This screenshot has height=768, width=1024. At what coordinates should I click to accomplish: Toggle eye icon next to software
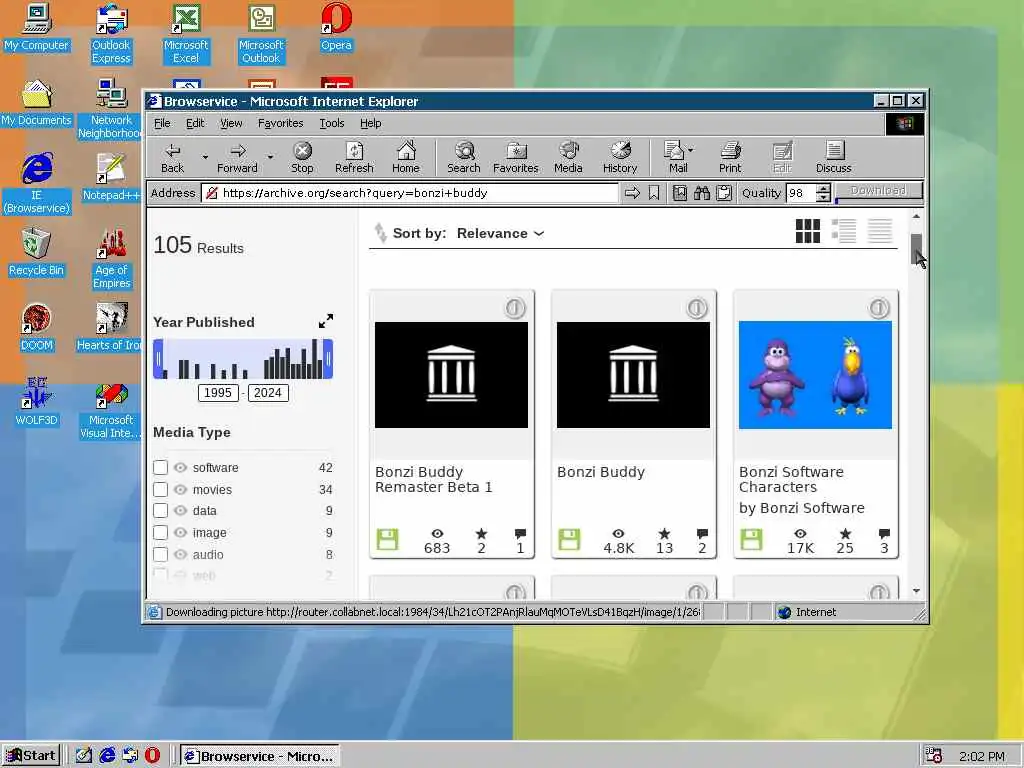[181, 468]
